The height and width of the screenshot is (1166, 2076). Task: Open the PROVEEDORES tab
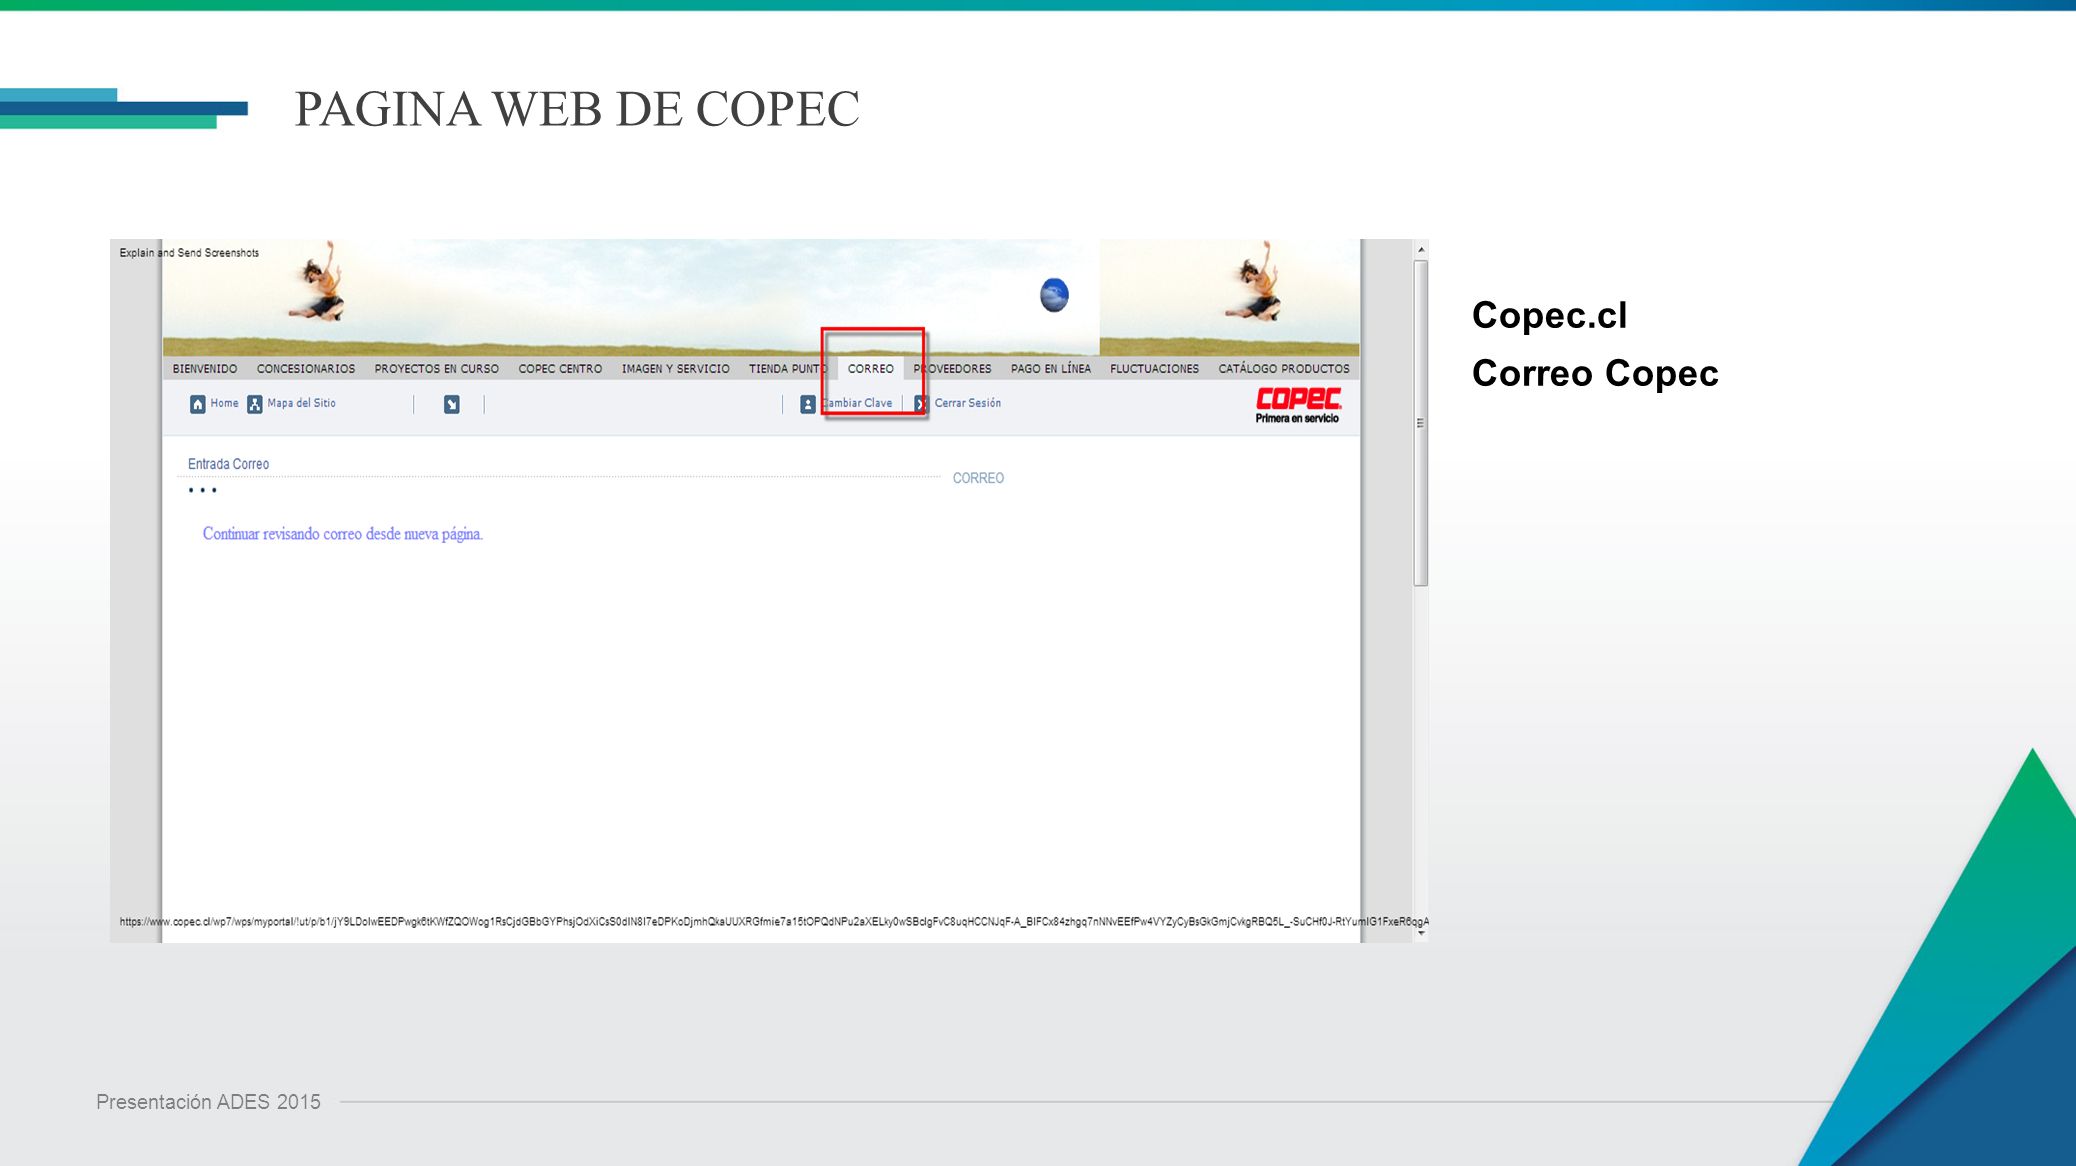tap(953, 369)
